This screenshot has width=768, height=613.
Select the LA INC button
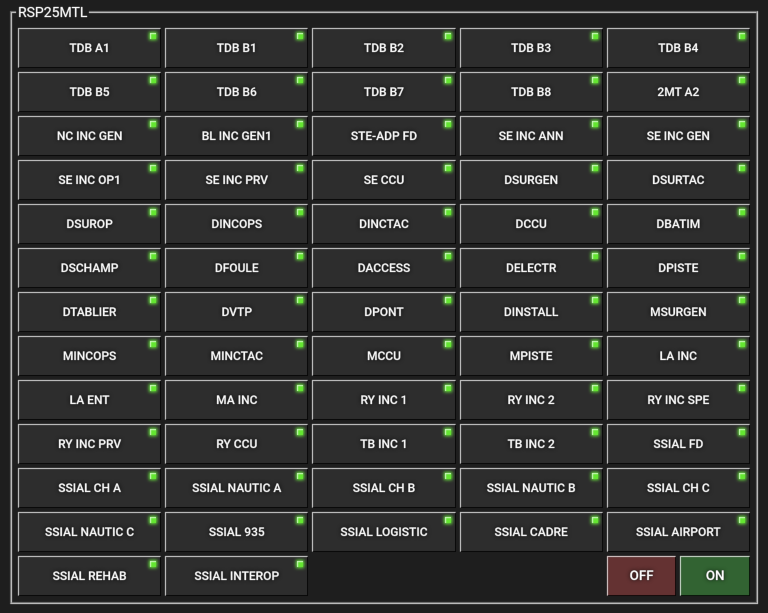pyautogui.click(x=678, y=356)
